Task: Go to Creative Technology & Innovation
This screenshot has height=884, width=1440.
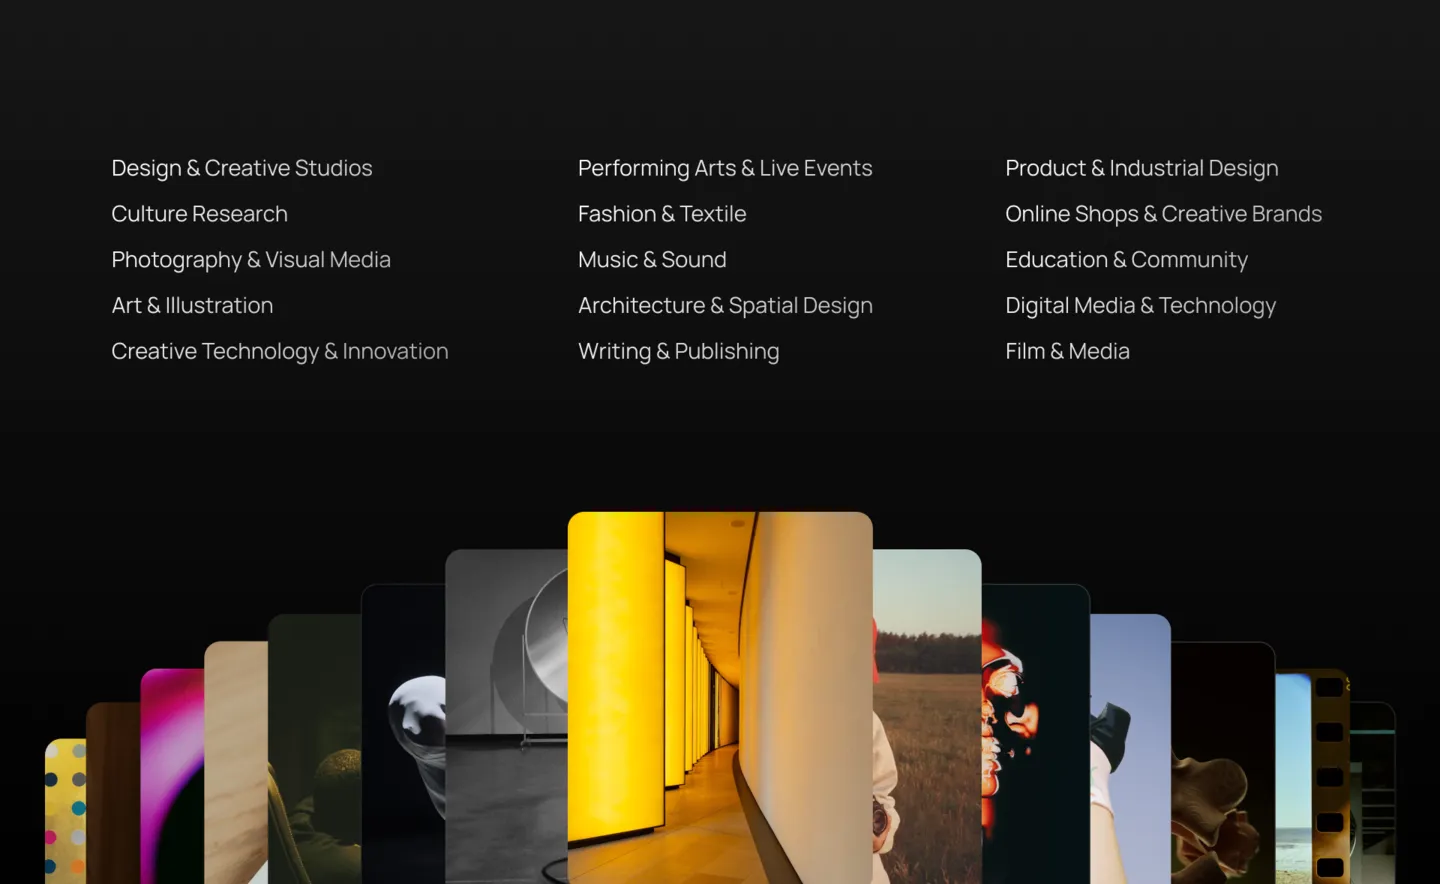Action: [279, 352]
